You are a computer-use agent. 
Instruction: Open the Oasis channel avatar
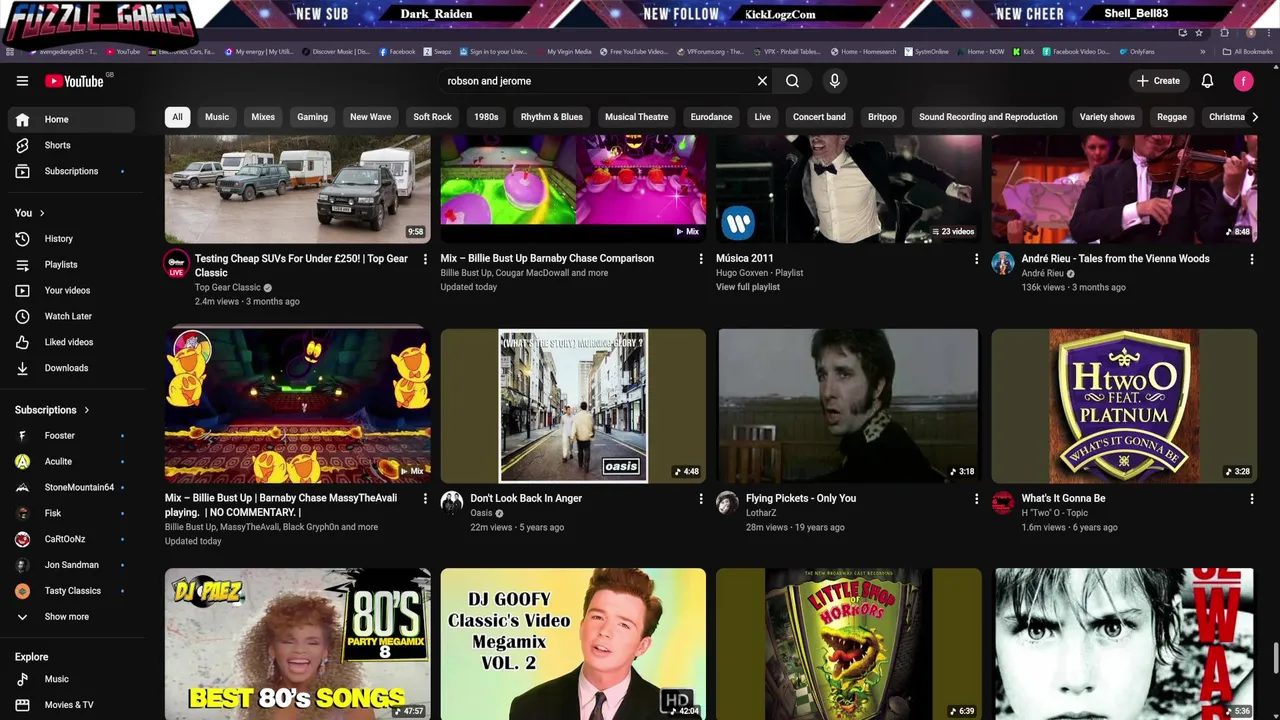(452, 503)
